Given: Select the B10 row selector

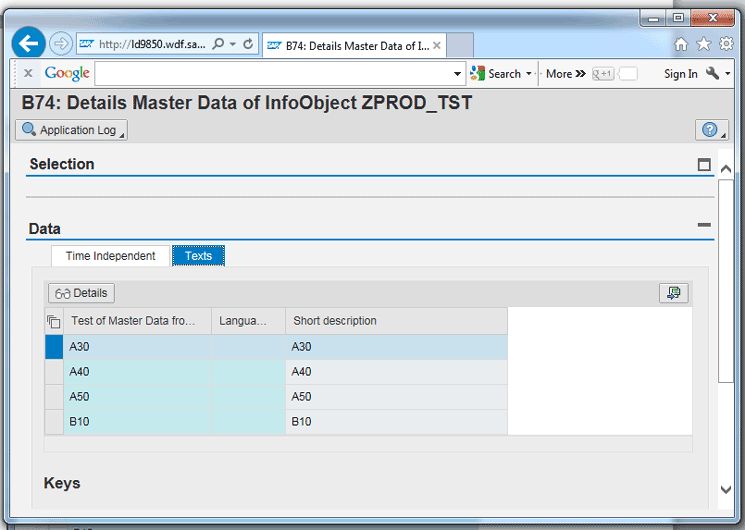Looking at the screenshot, I should click(54, 422).
